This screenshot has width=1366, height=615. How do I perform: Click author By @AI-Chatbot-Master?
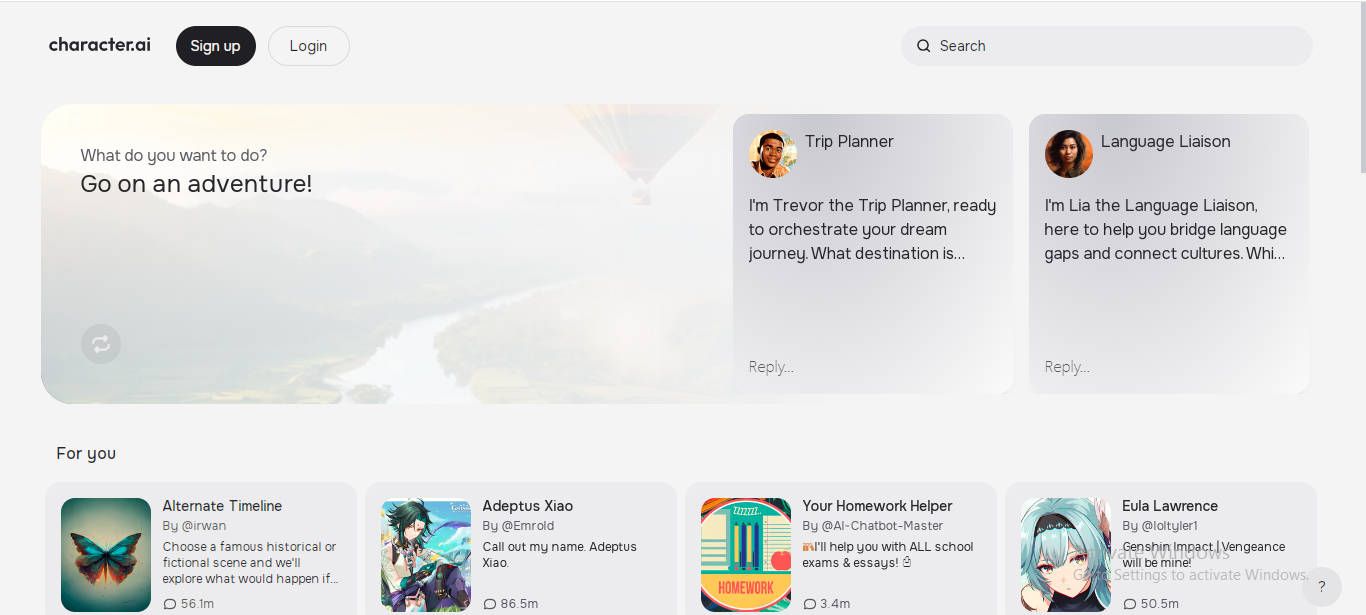872,526
